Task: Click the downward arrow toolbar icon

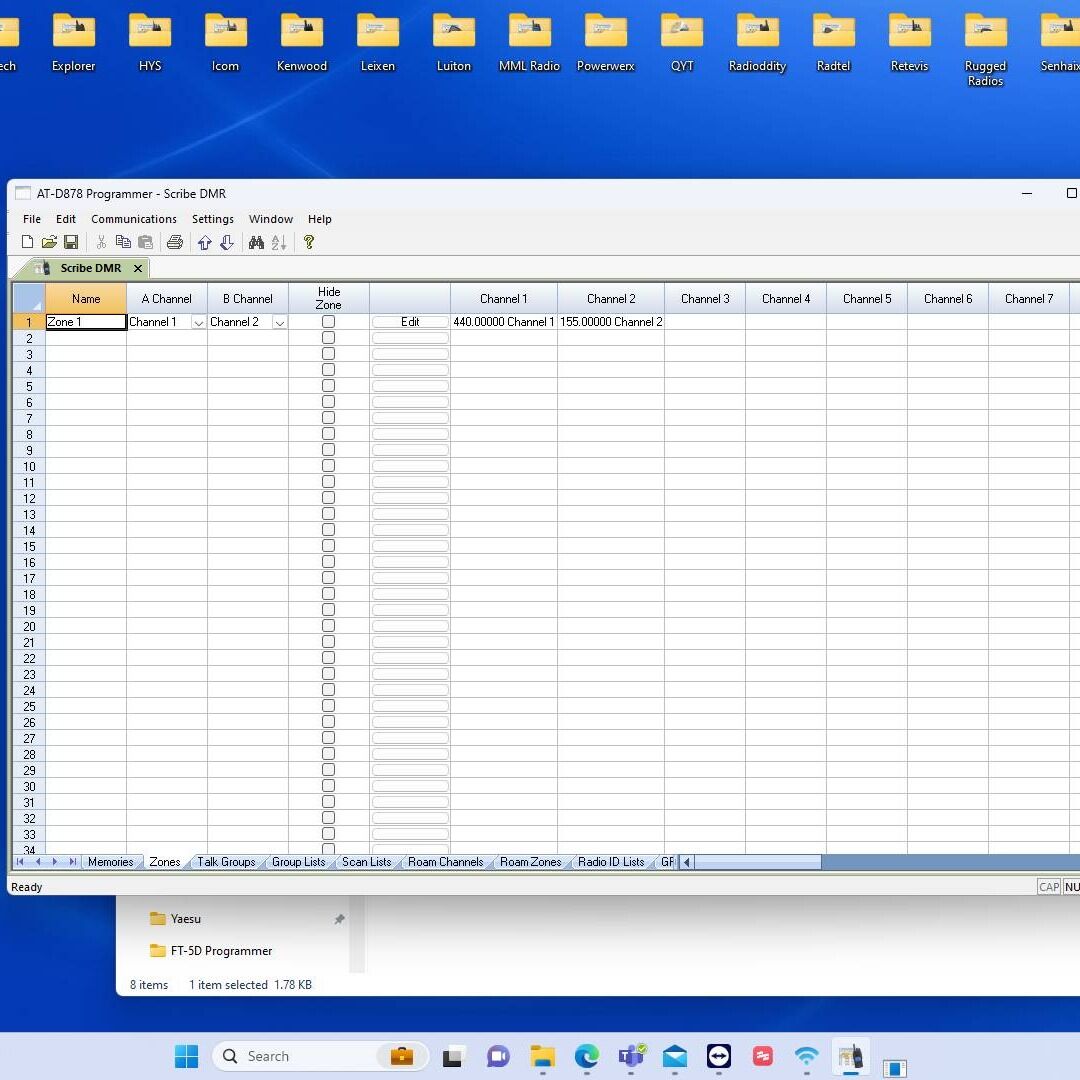Action: tap(227, 242)
